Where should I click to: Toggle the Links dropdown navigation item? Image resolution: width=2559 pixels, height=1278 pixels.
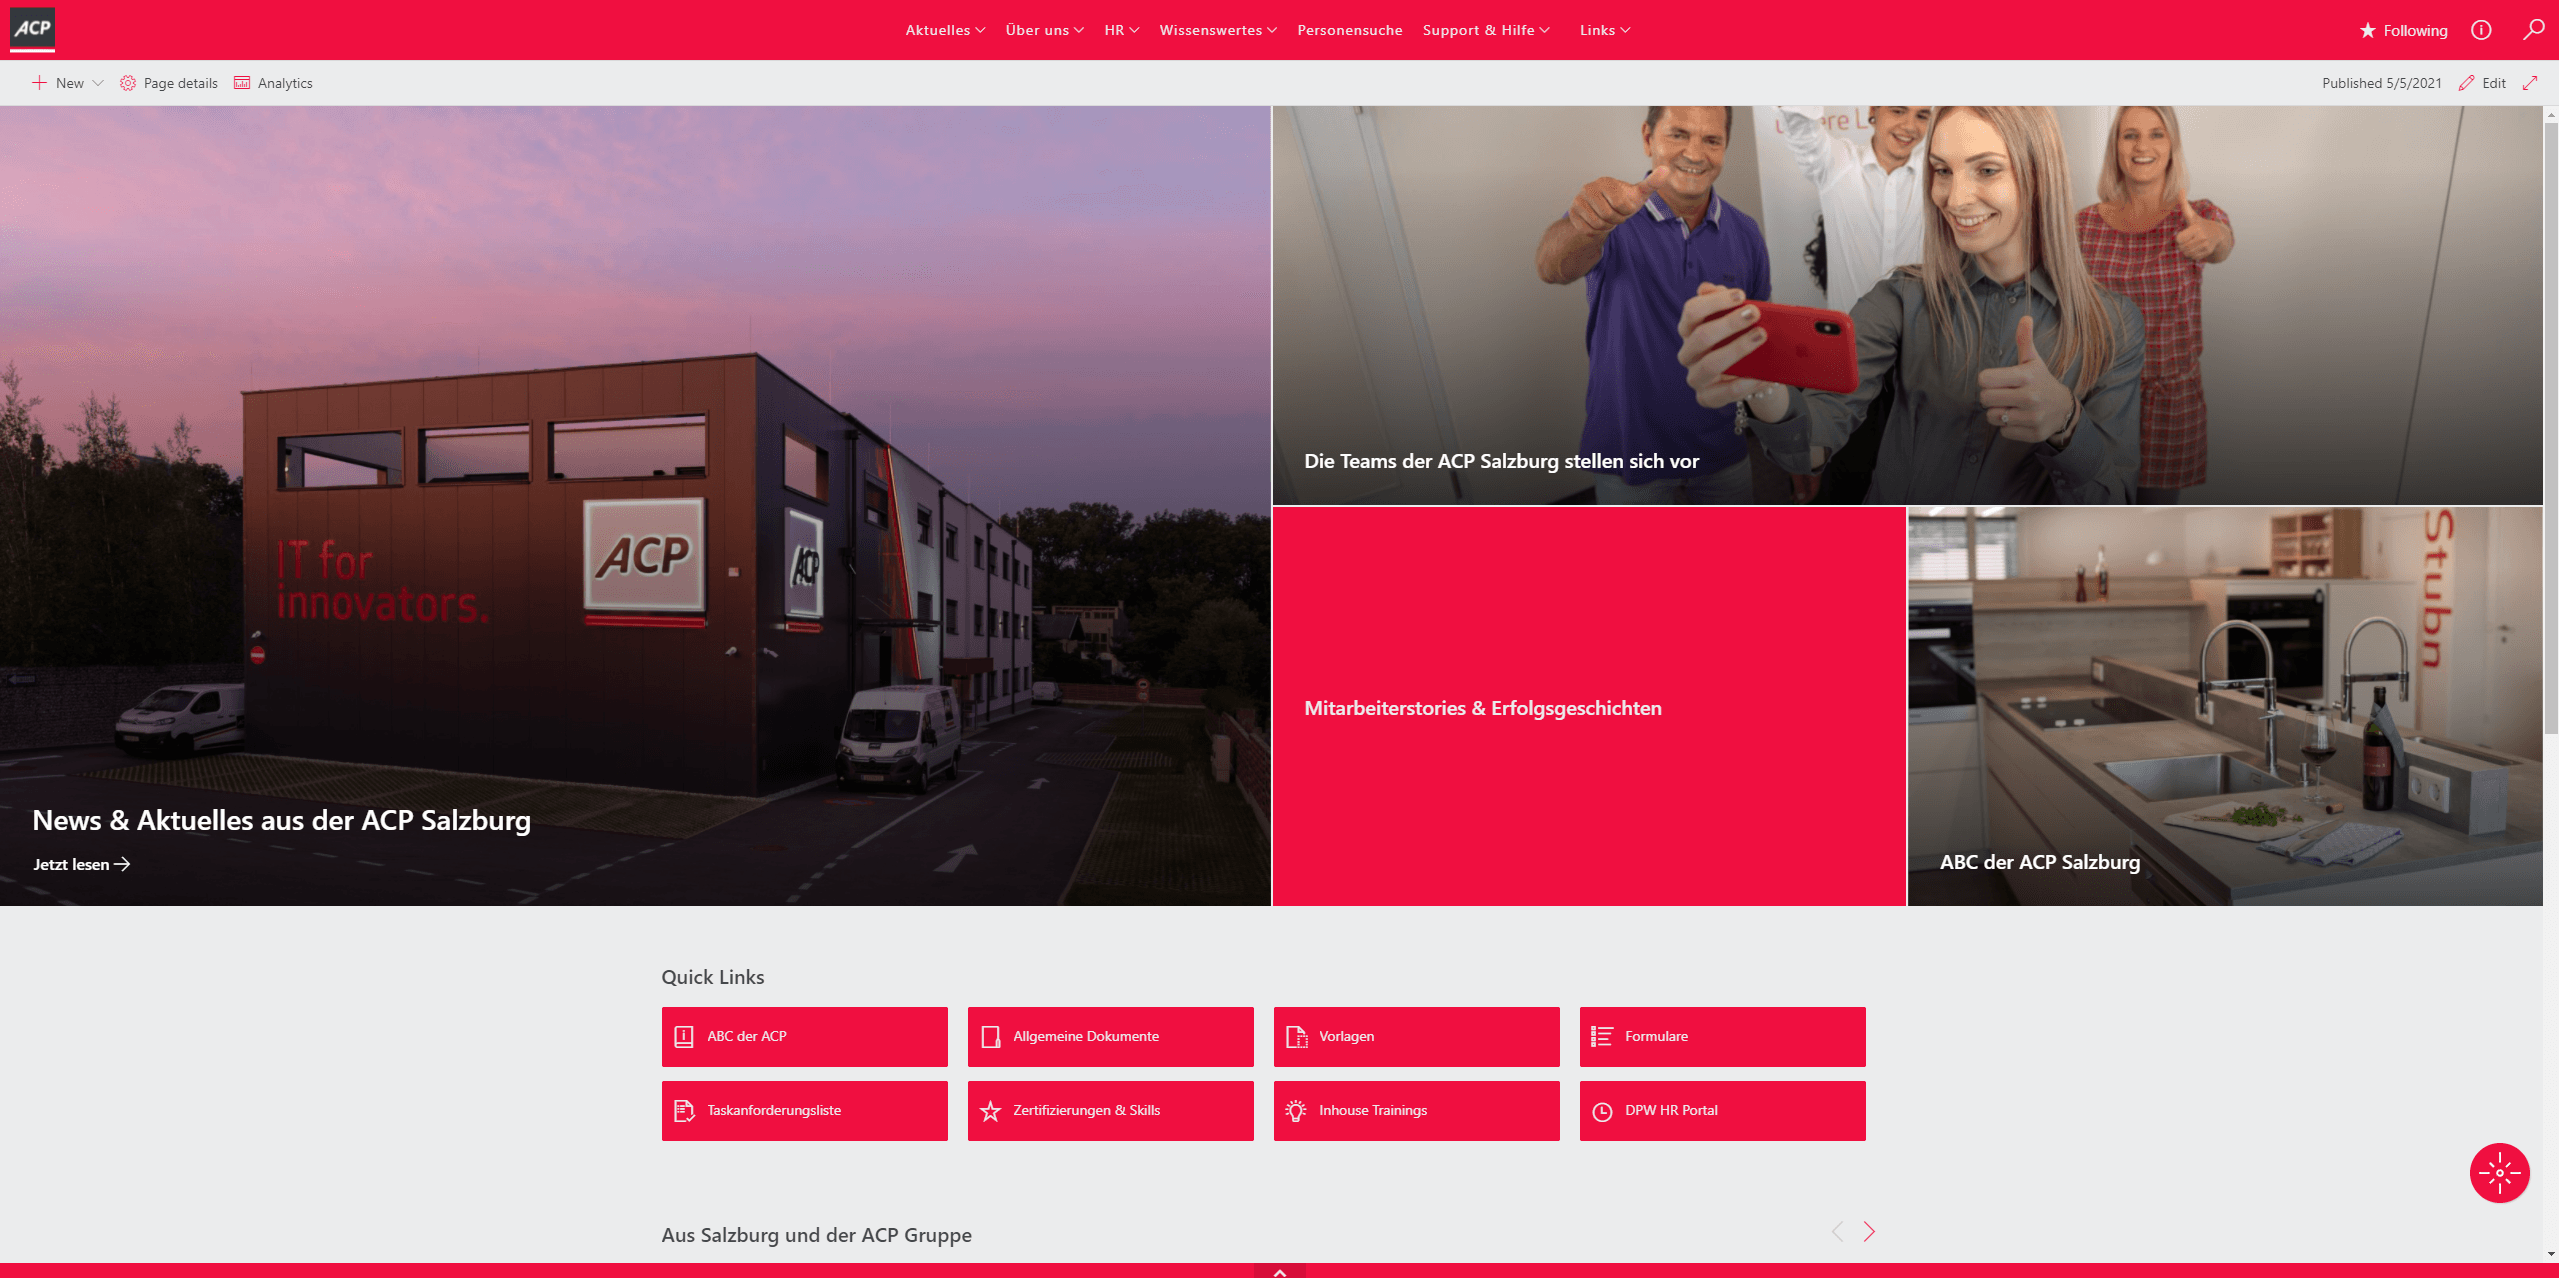point(1606,29)
